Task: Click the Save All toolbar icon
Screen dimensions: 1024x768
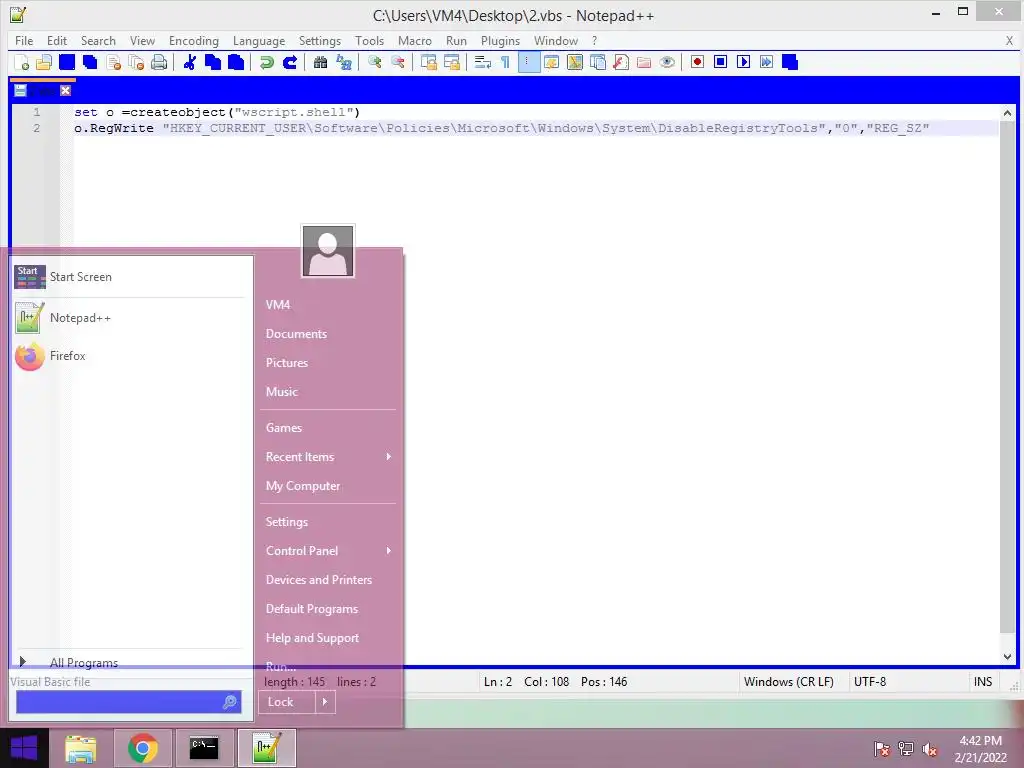Action: pos(90,62)
